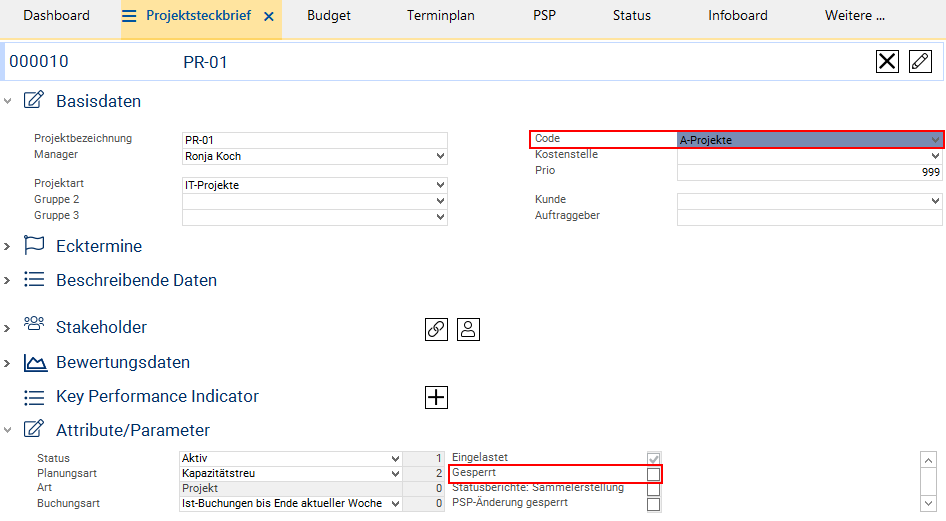Click the attribute list scrollbar down arrow
This screenshot has height=521, width=946.
(927, 503)
